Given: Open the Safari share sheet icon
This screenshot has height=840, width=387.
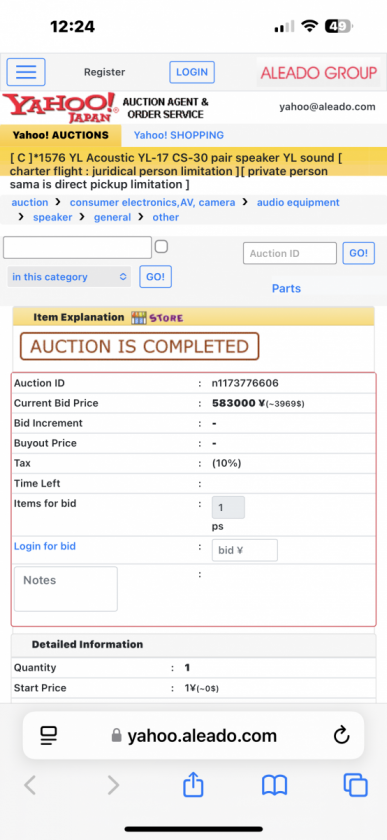Looking at the screenshot, I should (x=194, y=785).
